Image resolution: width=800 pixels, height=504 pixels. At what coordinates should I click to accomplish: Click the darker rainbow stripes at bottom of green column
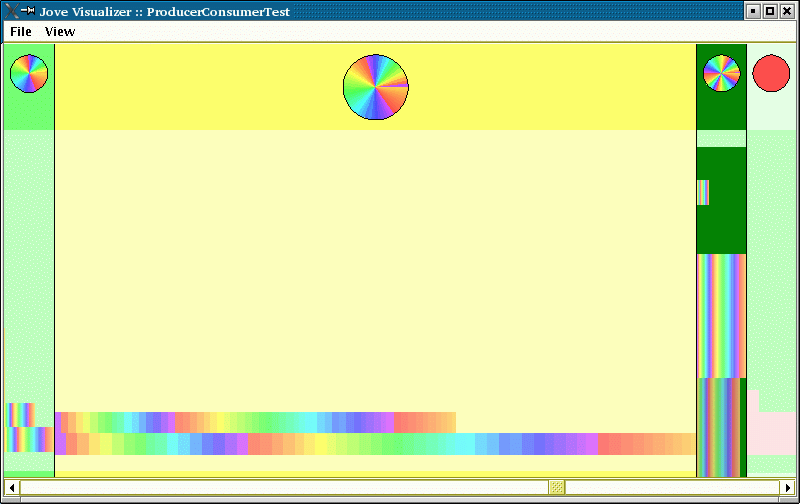pos(718,427)
